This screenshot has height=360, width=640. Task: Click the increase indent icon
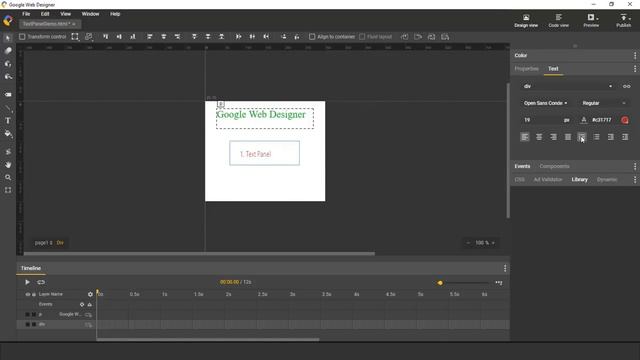click(625, 137)
